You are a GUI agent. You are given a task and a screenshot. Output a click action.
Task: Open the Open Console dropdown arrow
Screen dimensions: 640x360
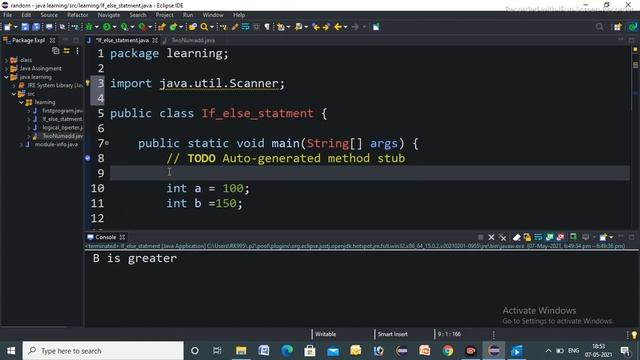[x=611, y=237]
